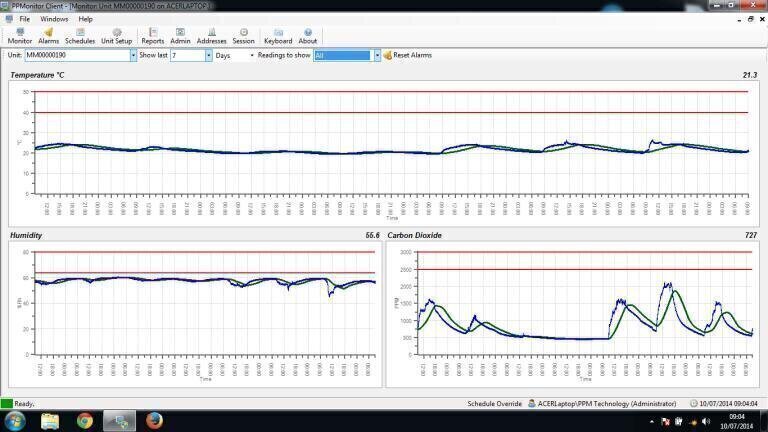Click the Humidity chart title
768x432 pixels.
click(x=26, y=235)
